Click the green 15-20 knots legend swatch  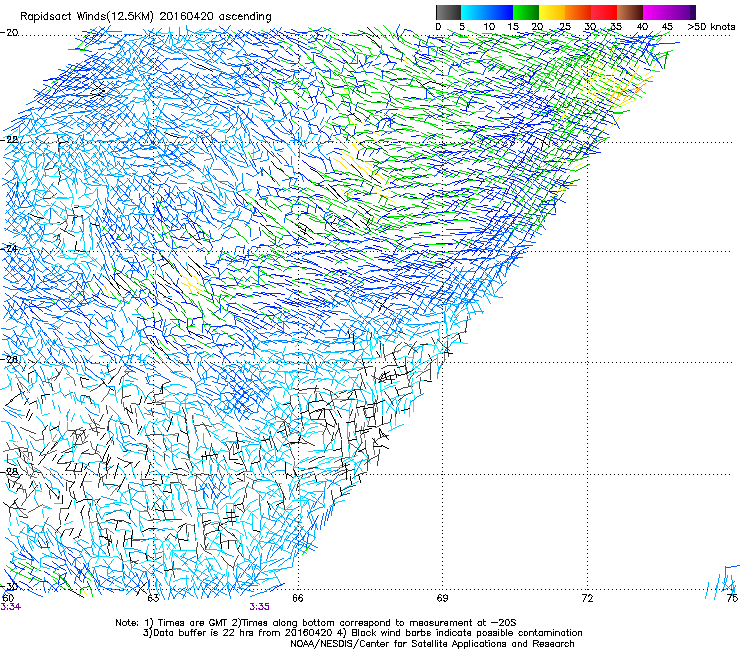click(x=526, y=12)
